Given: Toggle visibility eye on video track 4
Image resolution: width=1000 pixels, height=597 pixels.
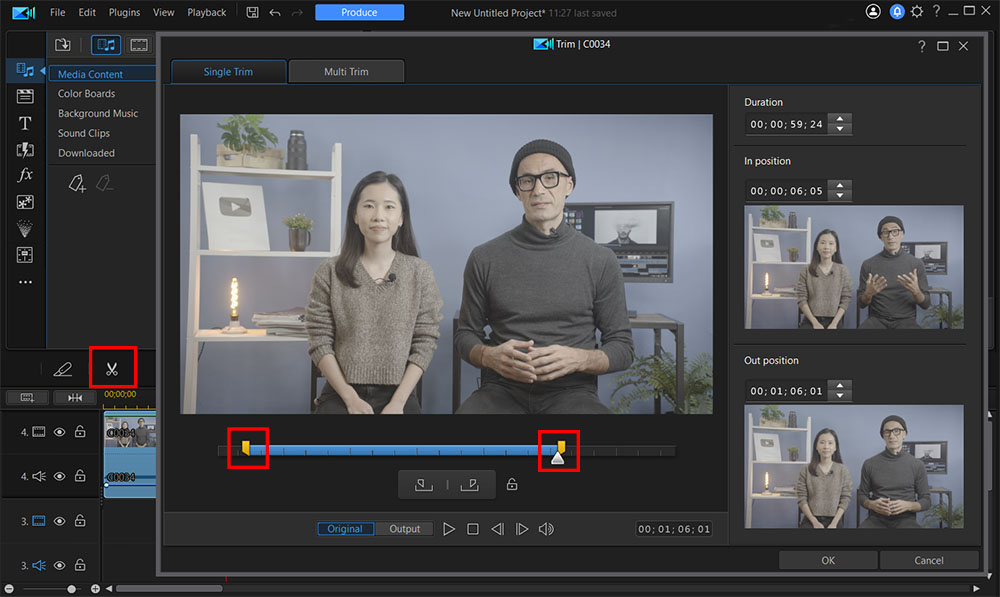Looking at the screenshot, I should click(x=59, y=432).
